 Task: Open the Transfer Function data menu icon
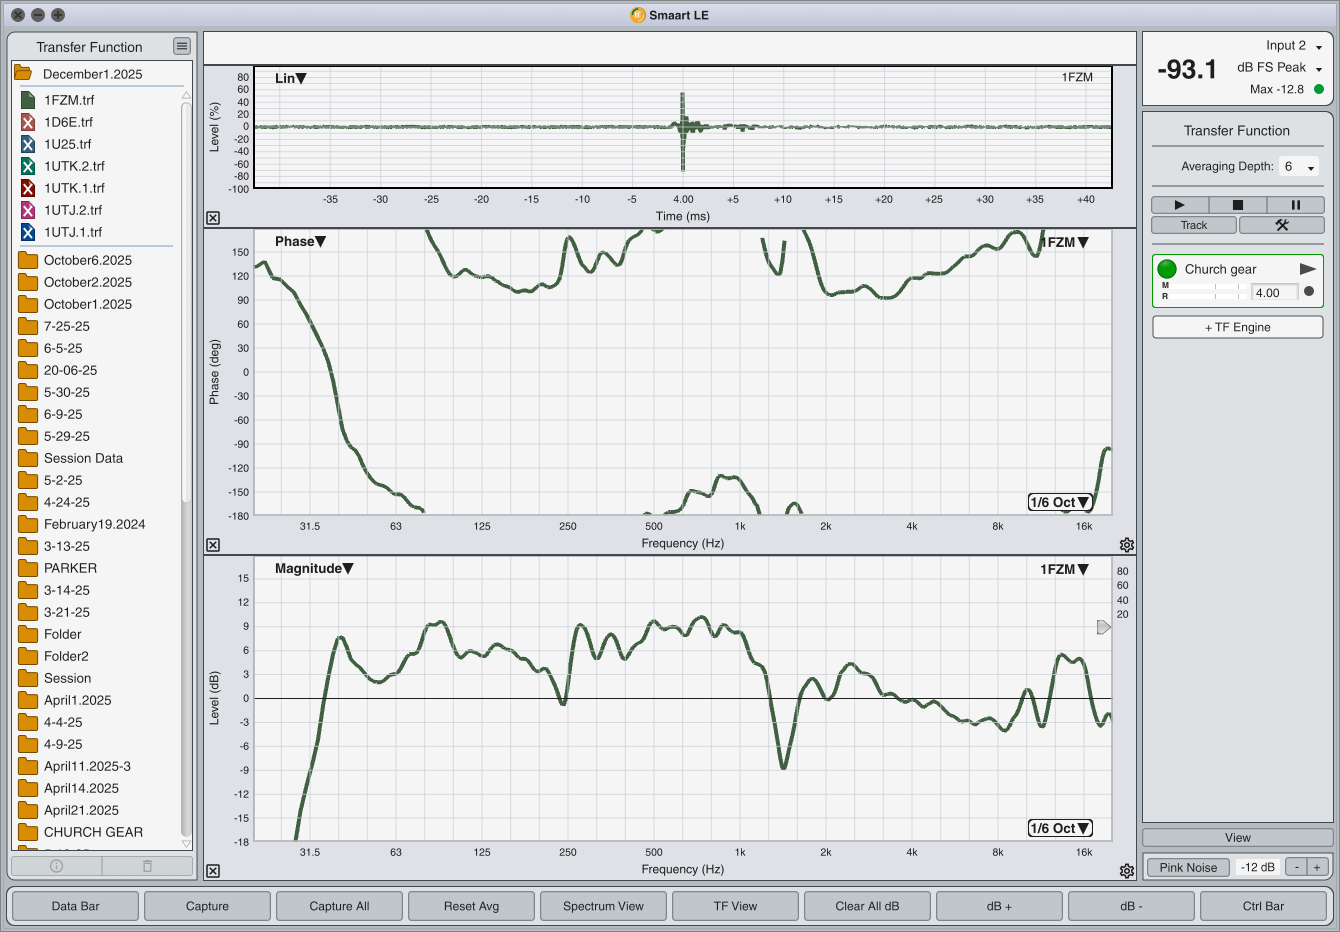click(x=181, y=46)
